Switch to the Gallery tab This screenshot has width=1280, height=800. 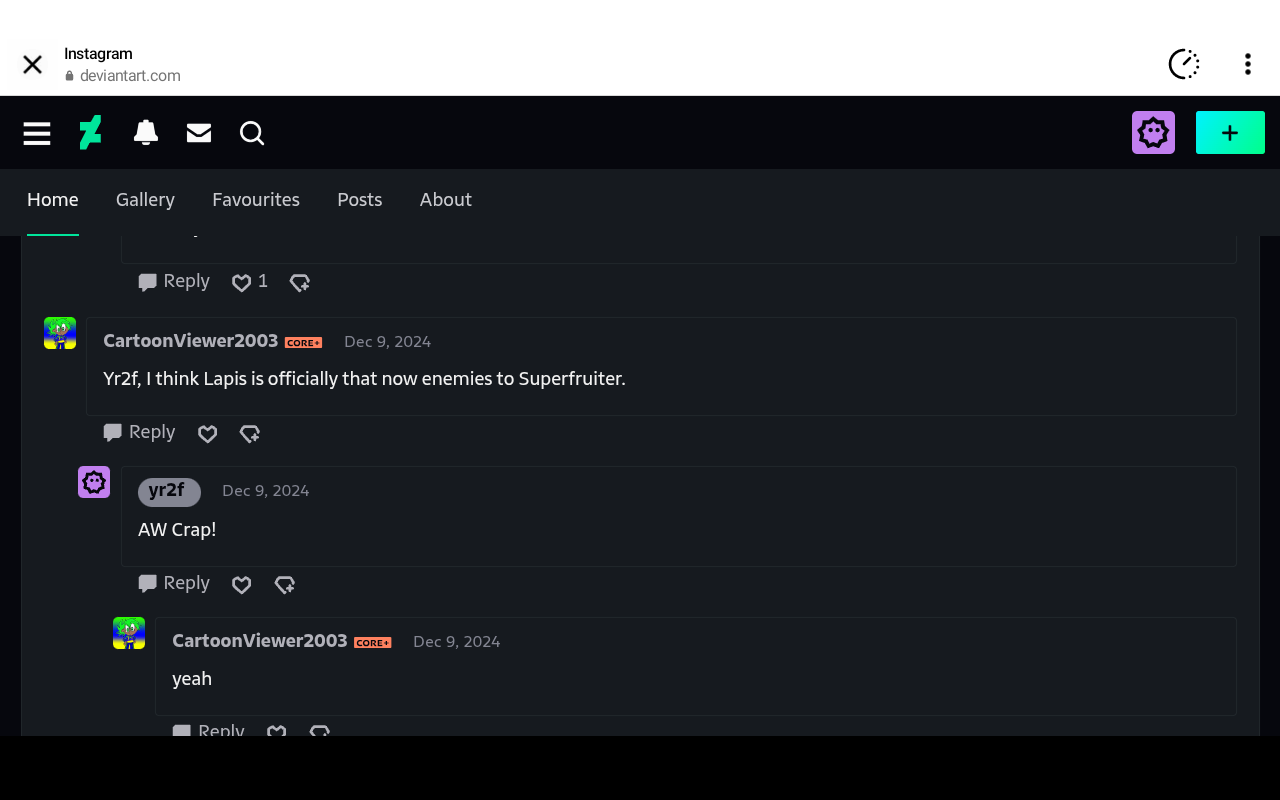point(145,200)
